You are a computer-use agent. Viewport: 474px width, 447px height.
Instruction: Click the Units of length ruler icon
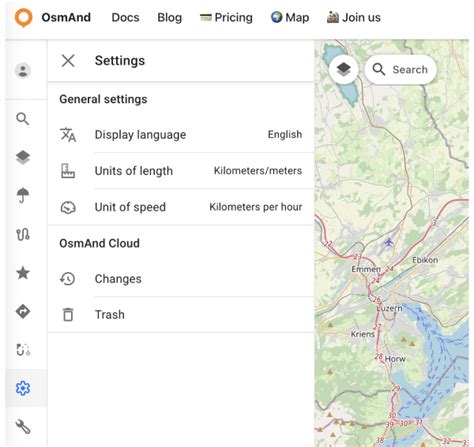(68, 171)
